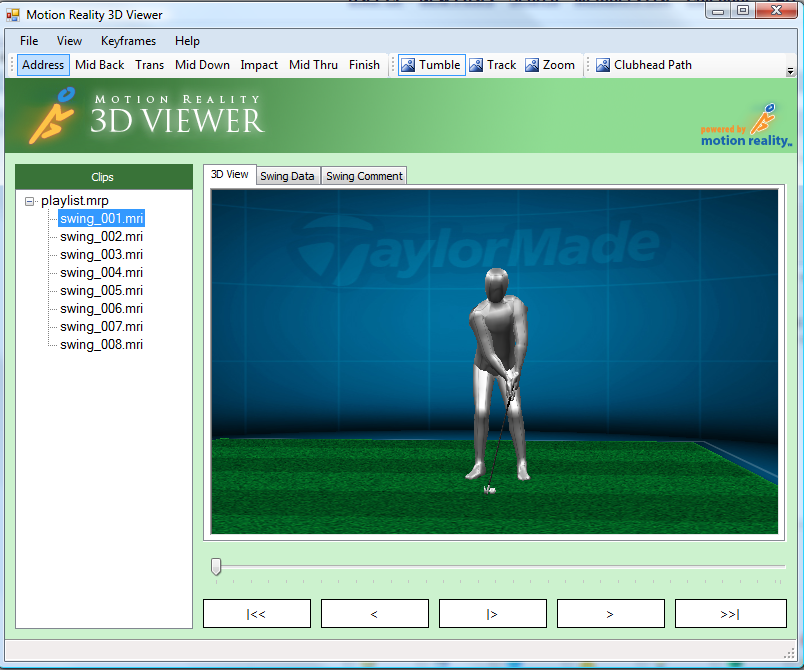
Task: Open the View menu
Action: (x=69, y=41)
